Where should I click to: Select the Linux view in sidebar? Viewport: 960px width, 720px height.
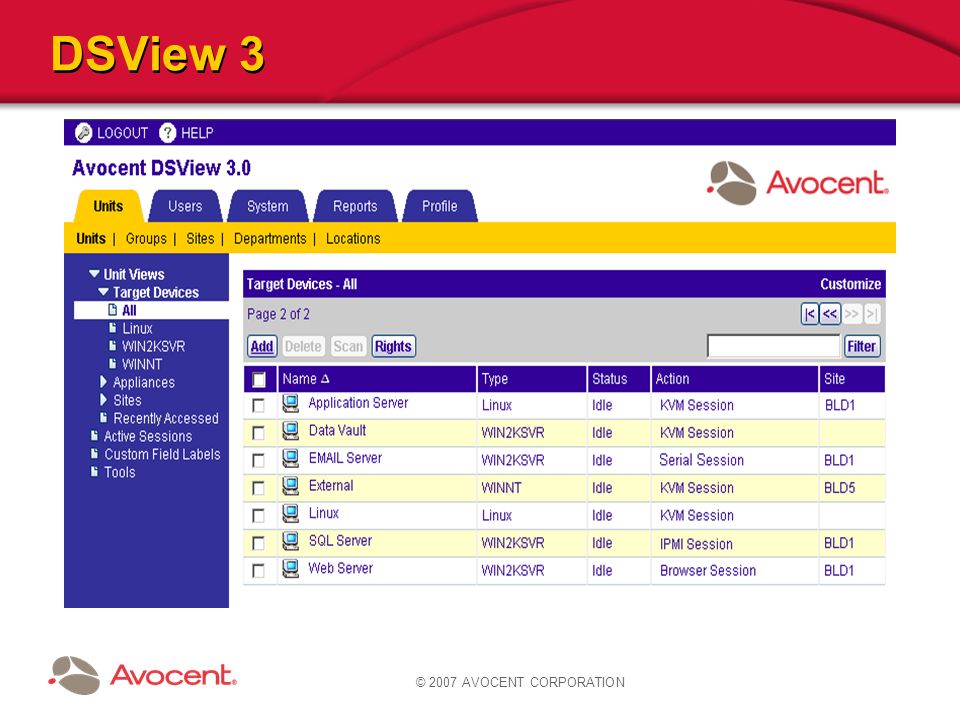[137, 328]
